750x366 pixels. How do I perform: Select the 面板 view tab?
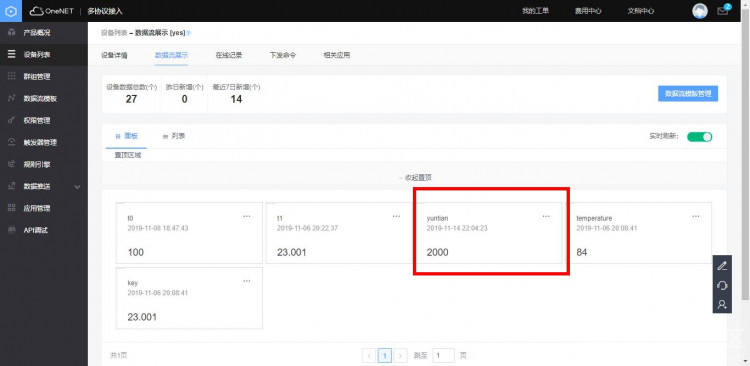[x=126, y=136]
